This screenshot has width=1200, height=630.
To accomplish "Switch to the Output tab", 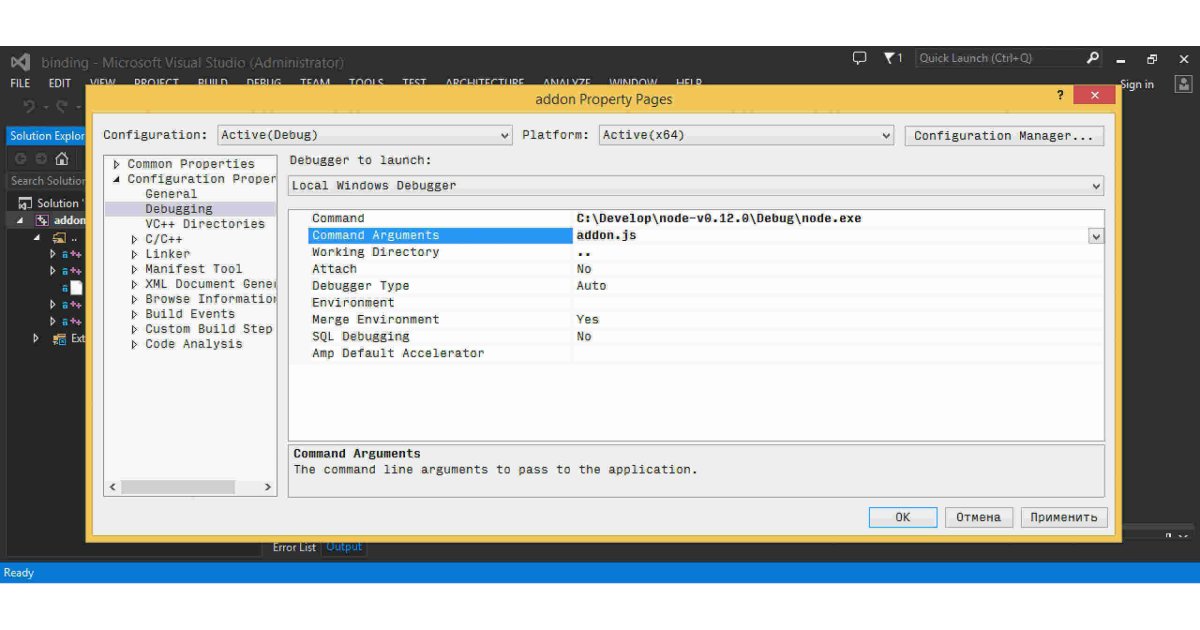I will pos(344,547).
